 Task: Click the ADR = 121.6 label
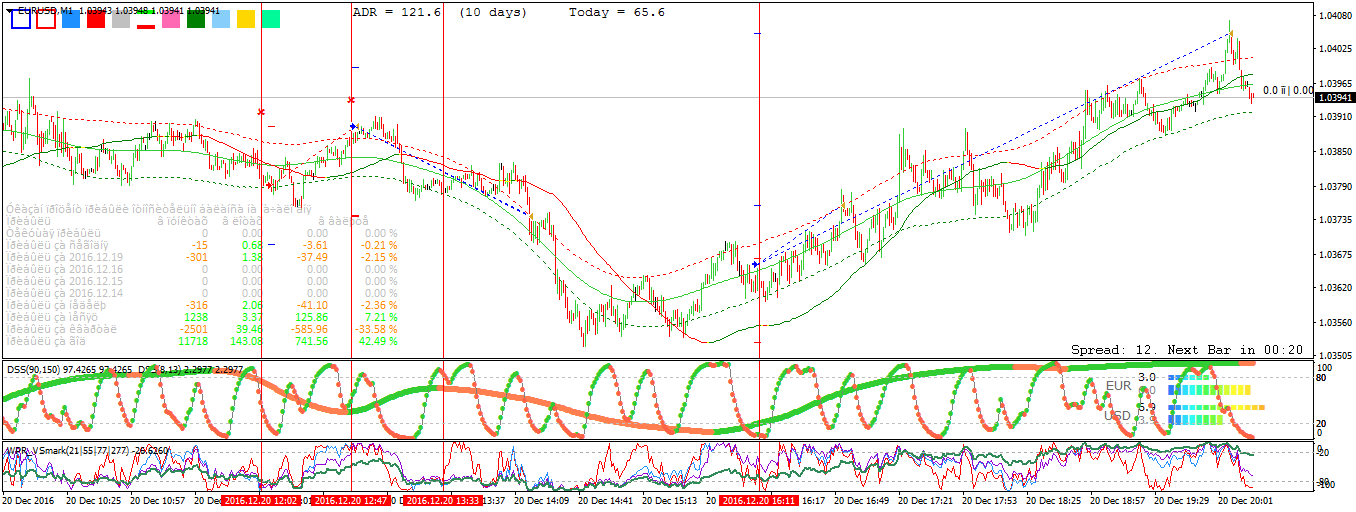click(398, 12)
